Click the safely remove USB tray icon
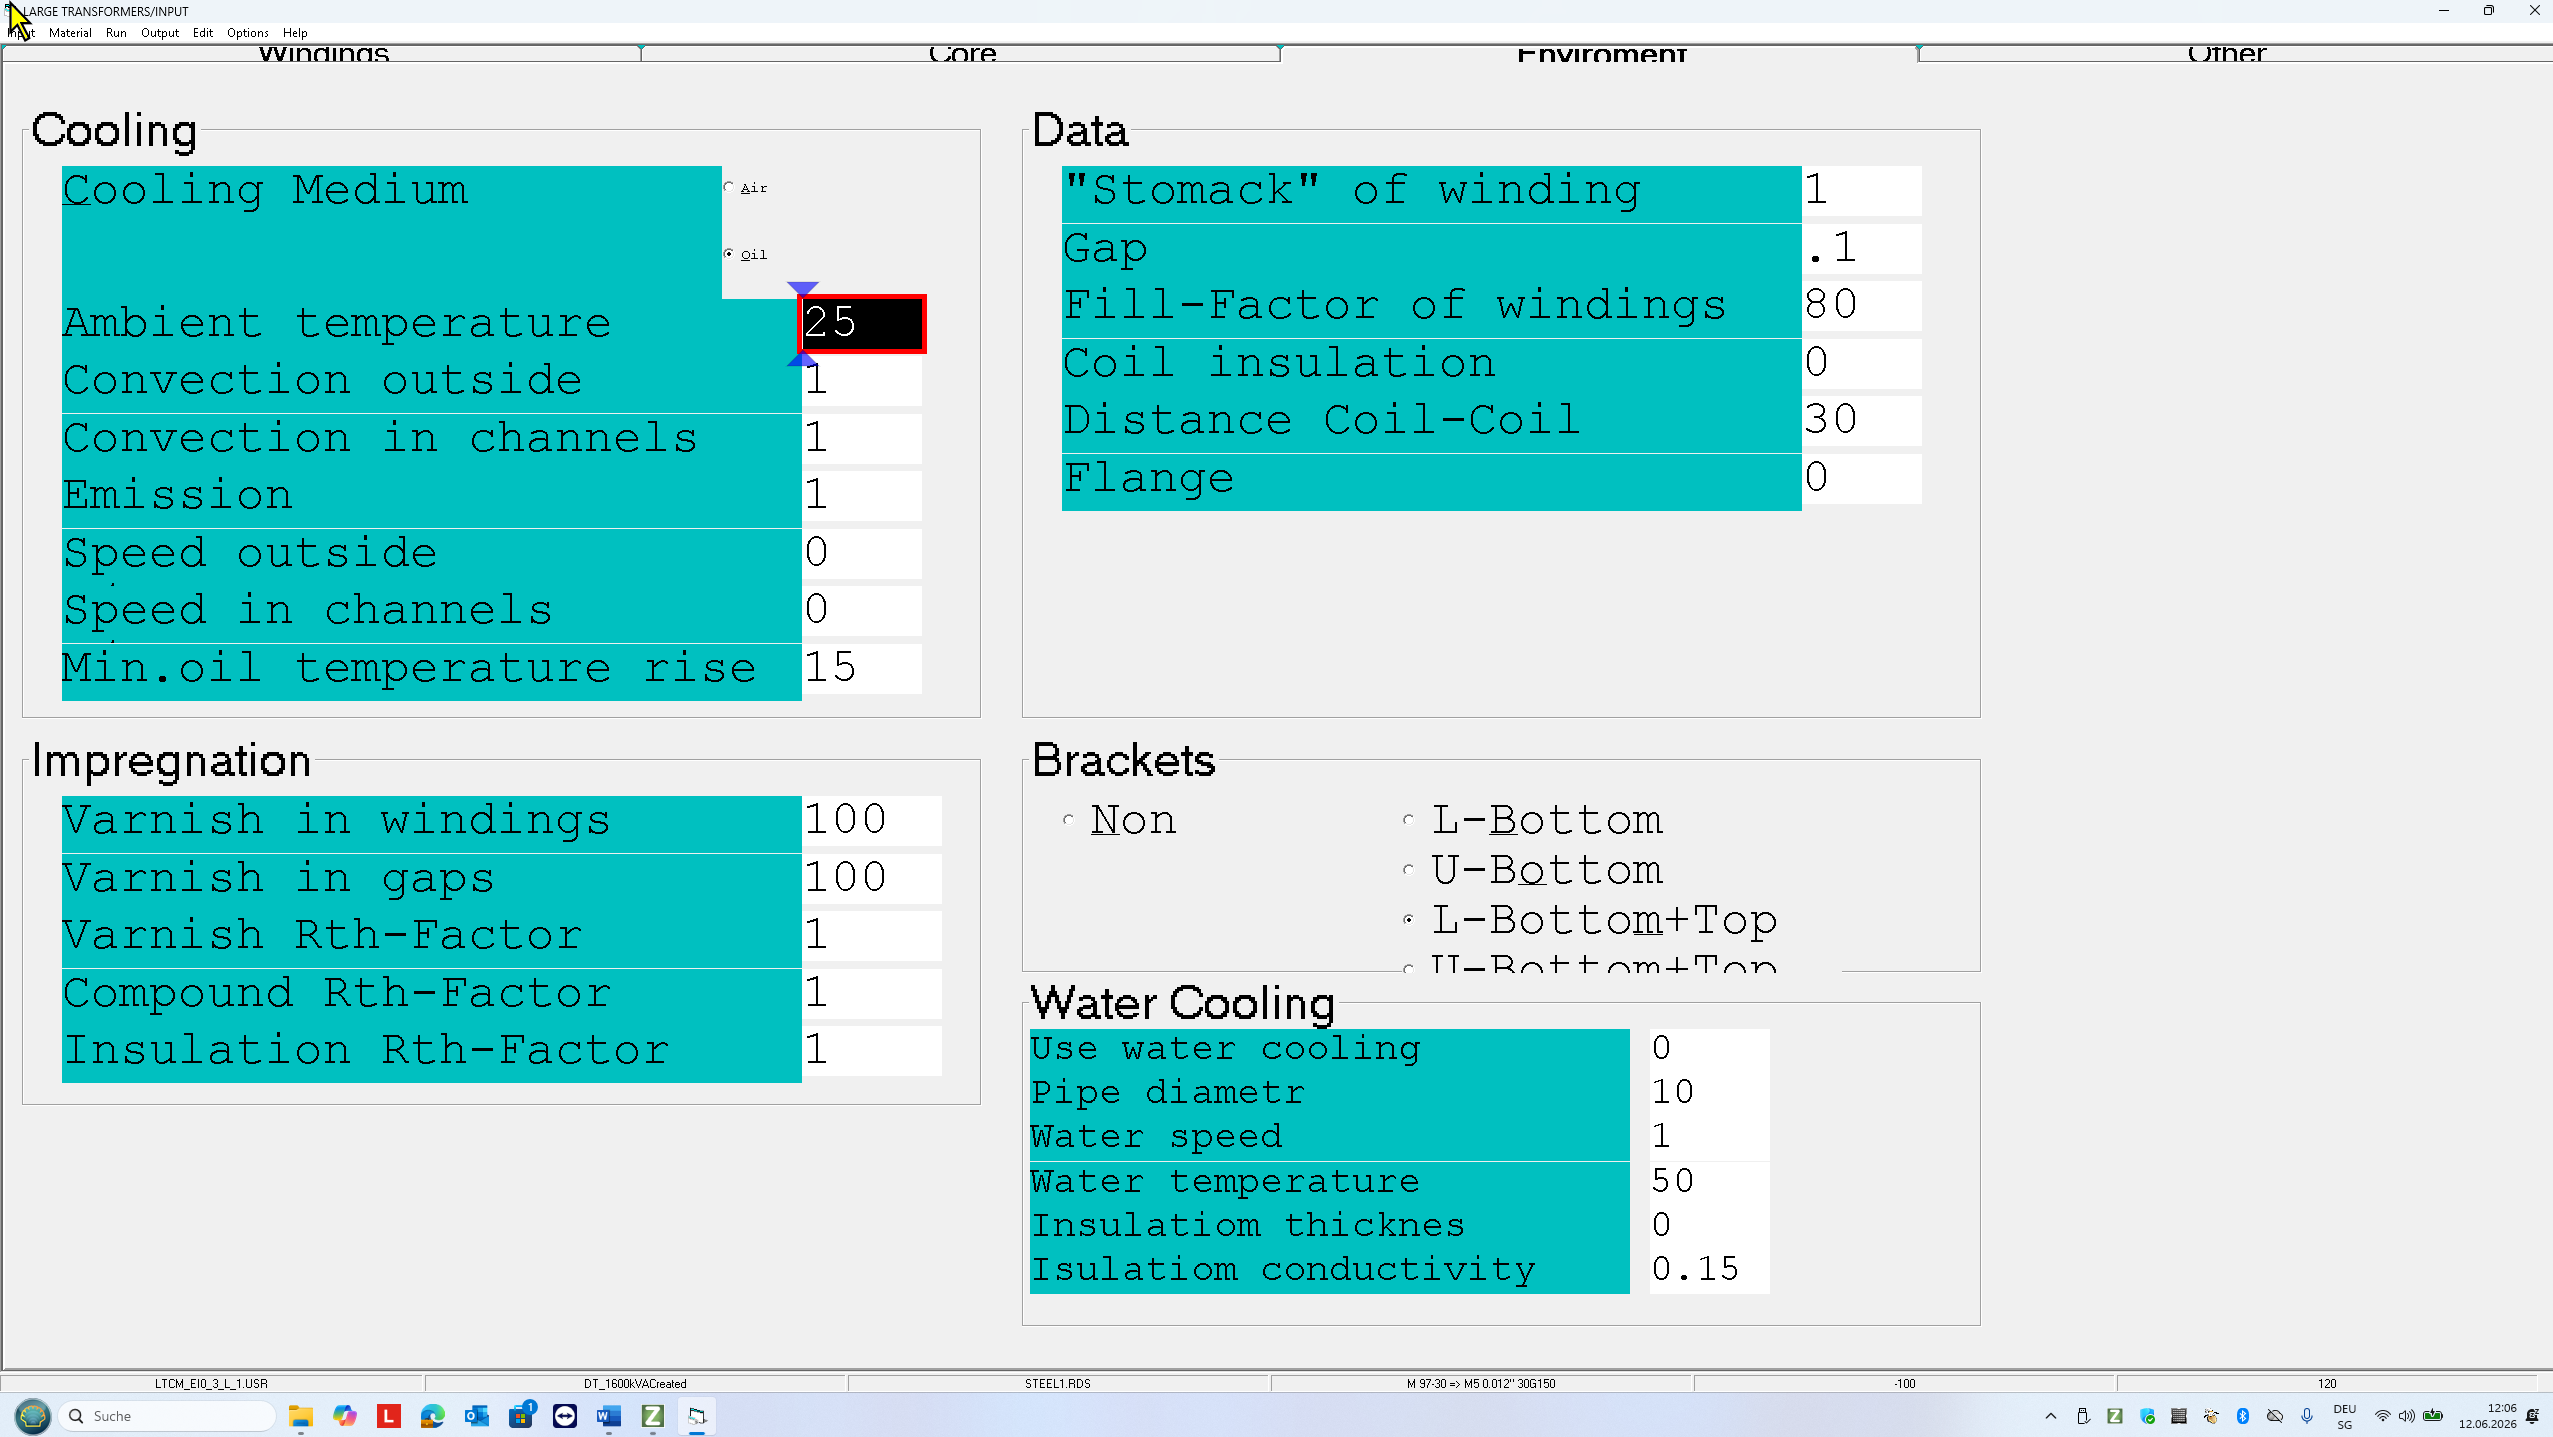This screenshot has width=2553, height=1437. (2083, 1416)
